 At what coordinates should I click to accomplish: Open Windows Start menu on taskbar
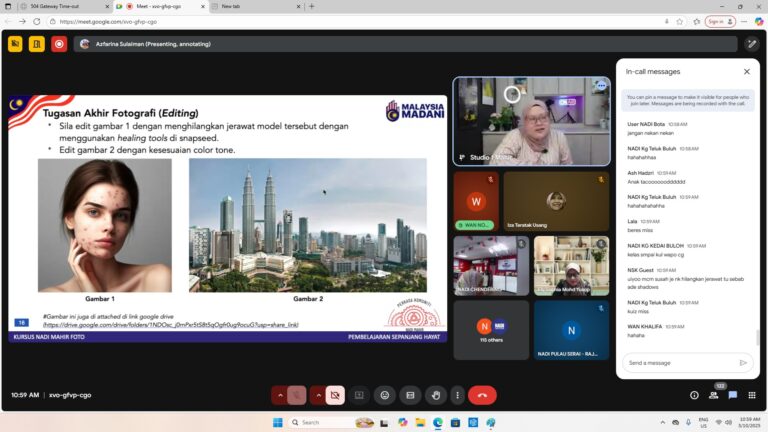click(x=278, y=422)
